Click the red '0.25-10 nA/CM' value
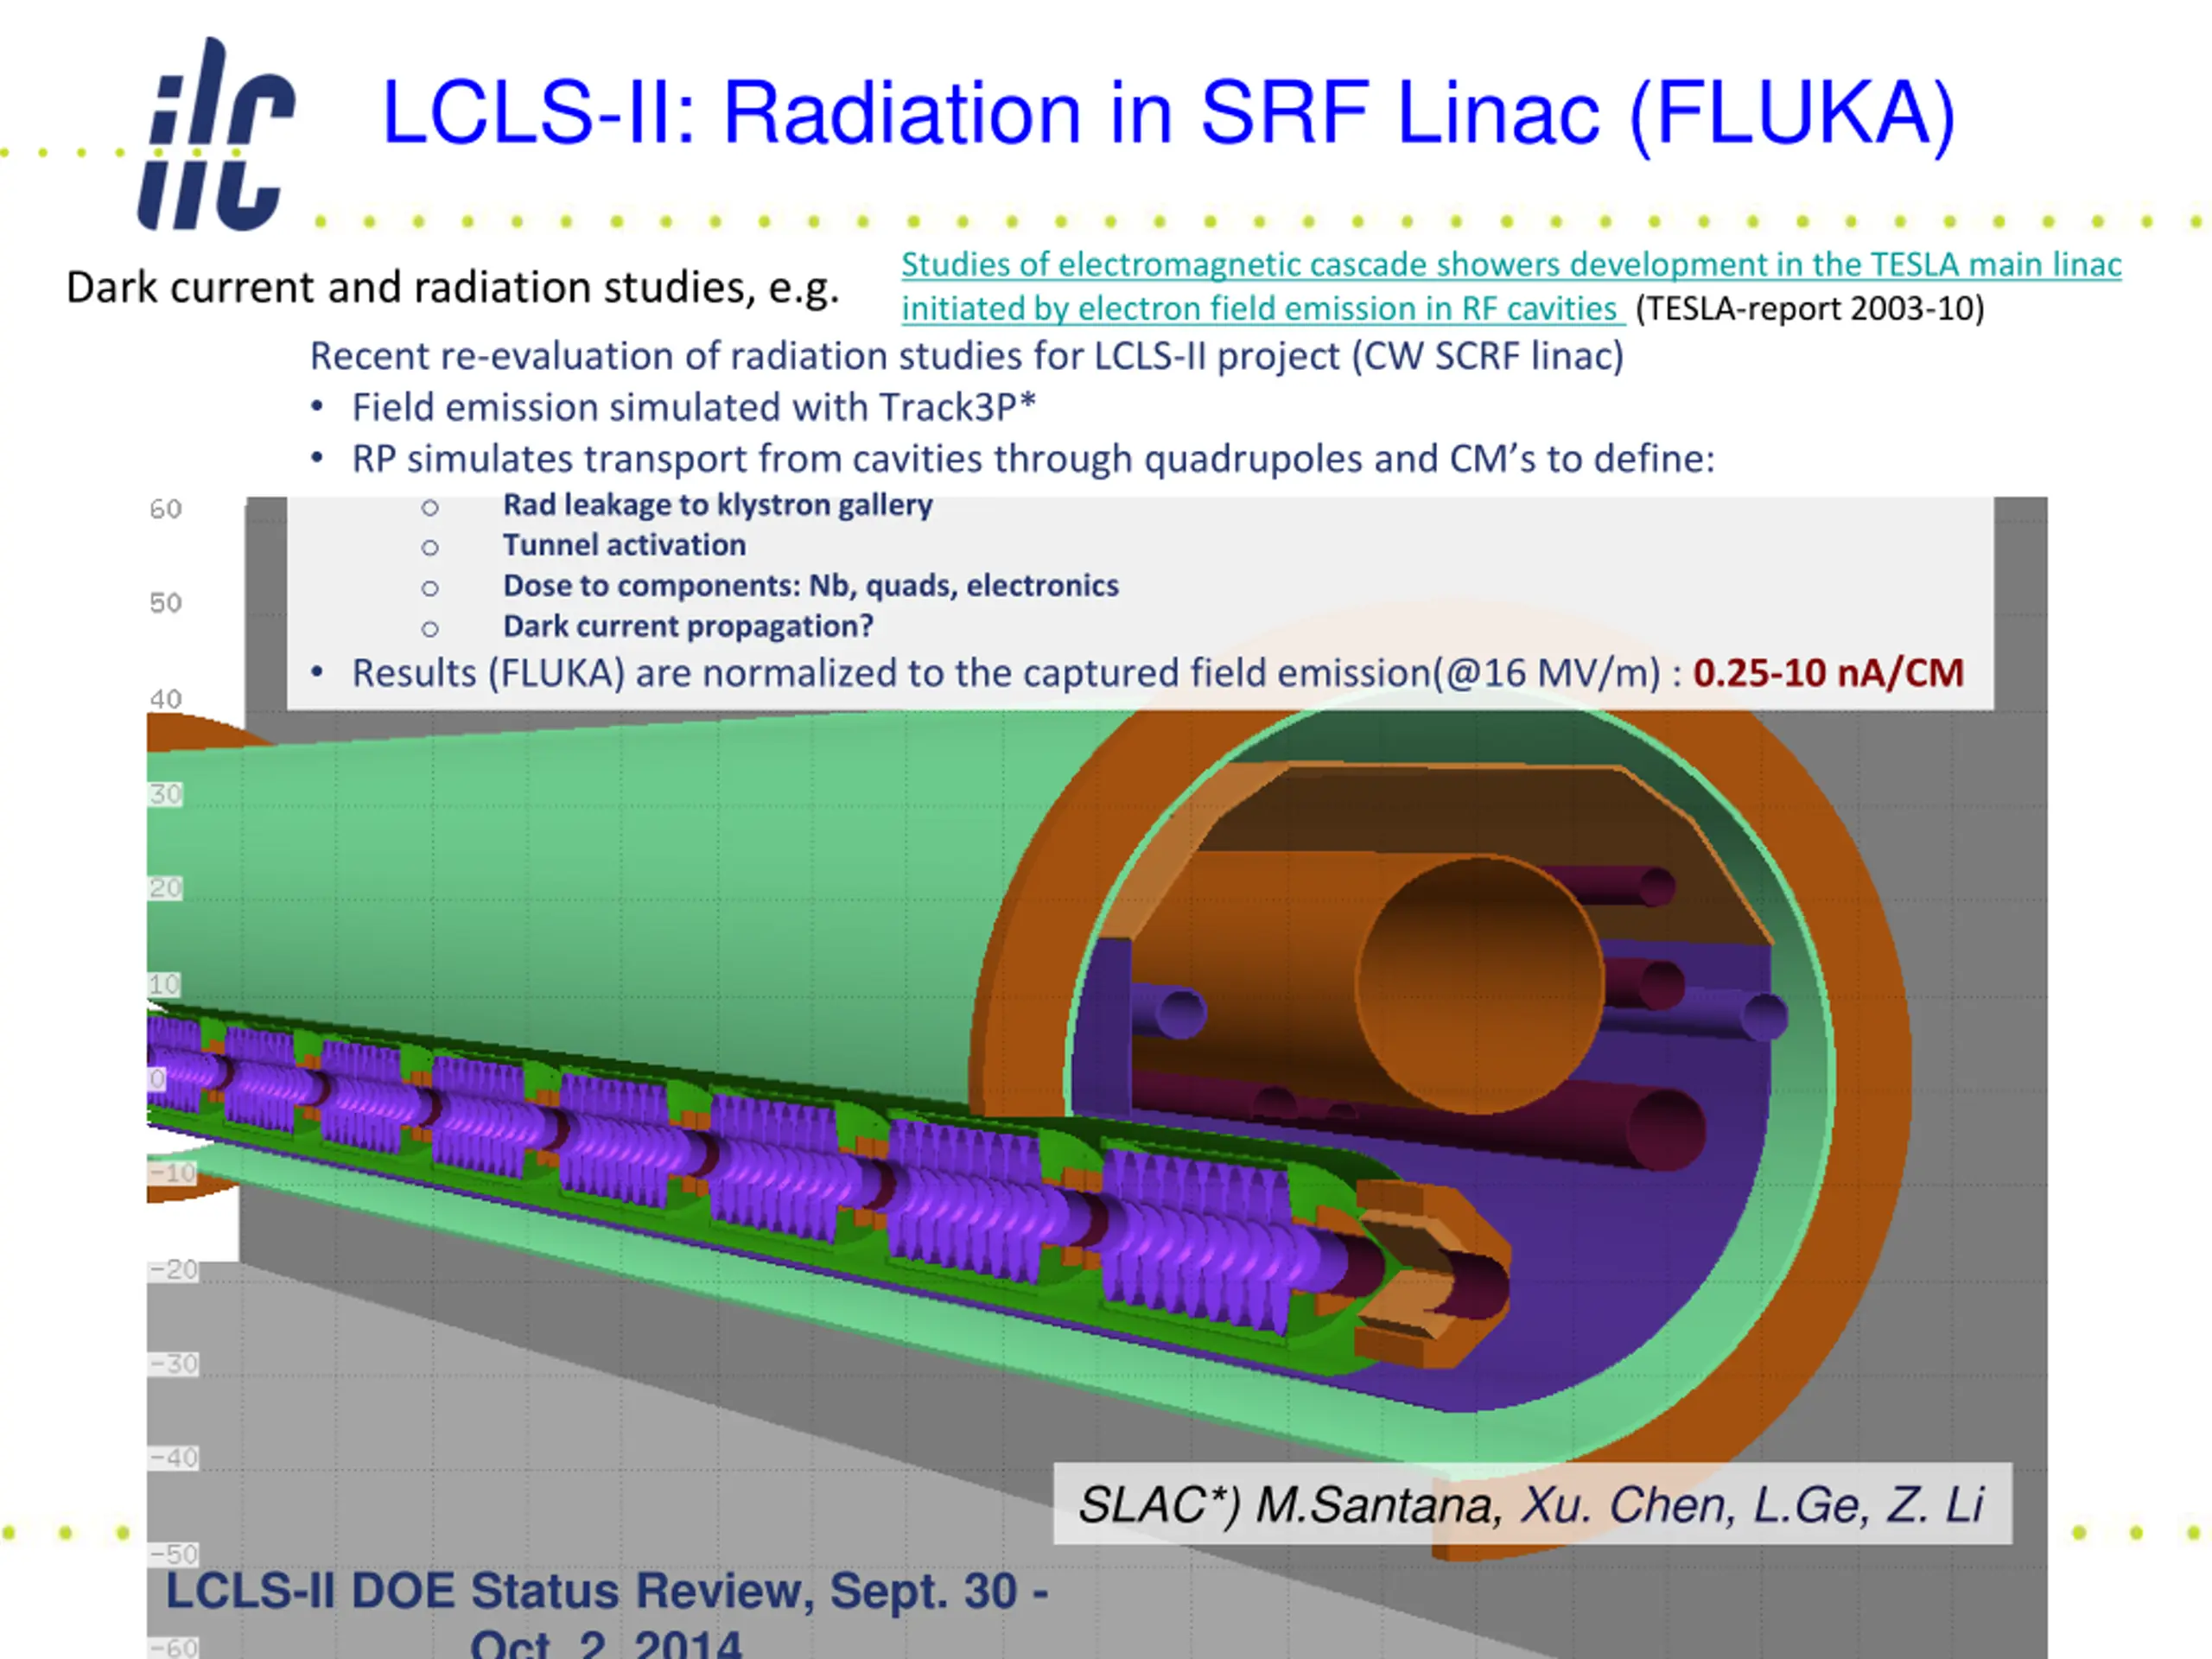Image resolution: width=2212 pixels, height=1659 pixels. tap(1828, 673)
